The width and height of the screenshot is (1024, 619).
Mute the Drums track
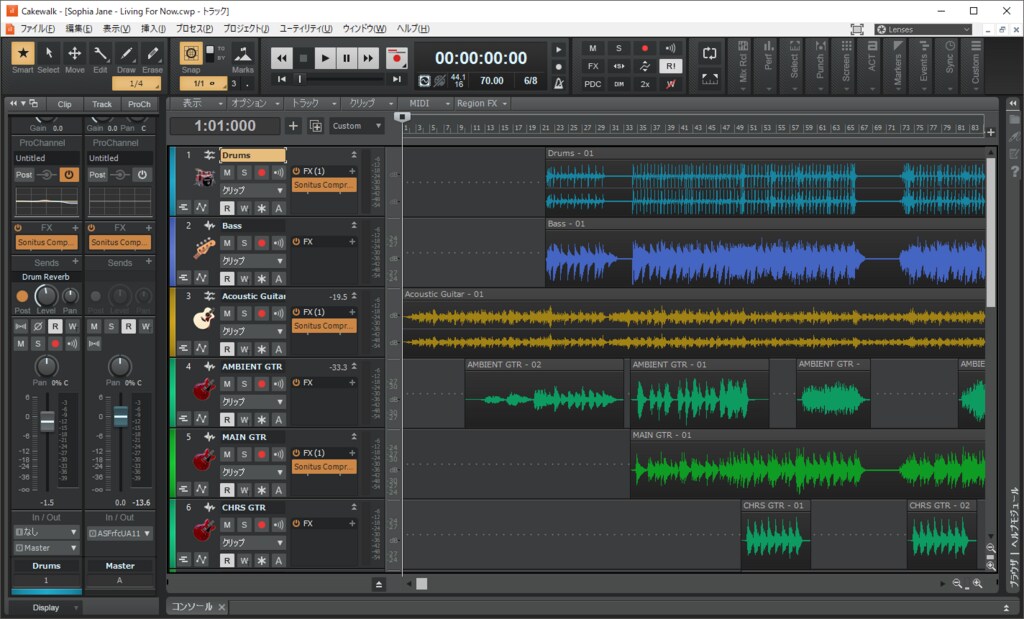(227, 172)
